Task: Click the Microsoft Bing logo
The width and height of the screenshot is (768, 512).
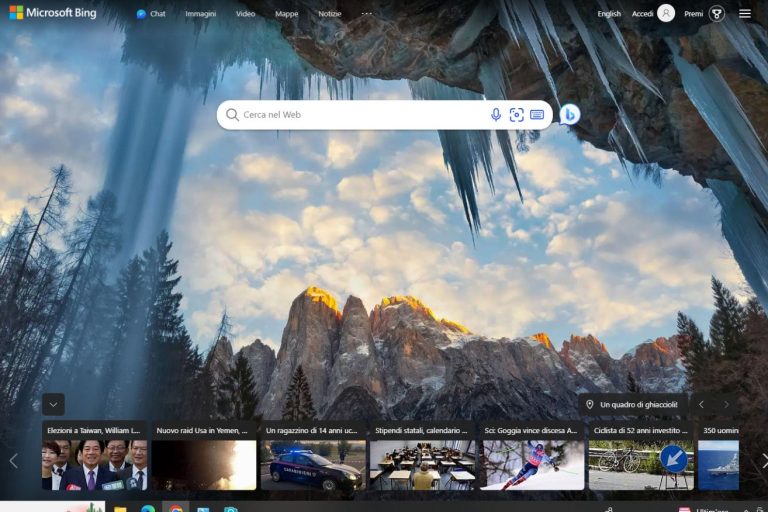Action: 53,13
